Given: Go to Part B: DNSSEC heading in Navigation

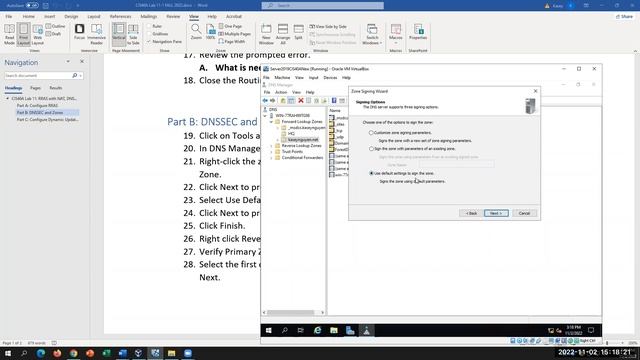Looking at the screenshot, I should (x=40, y=112).
